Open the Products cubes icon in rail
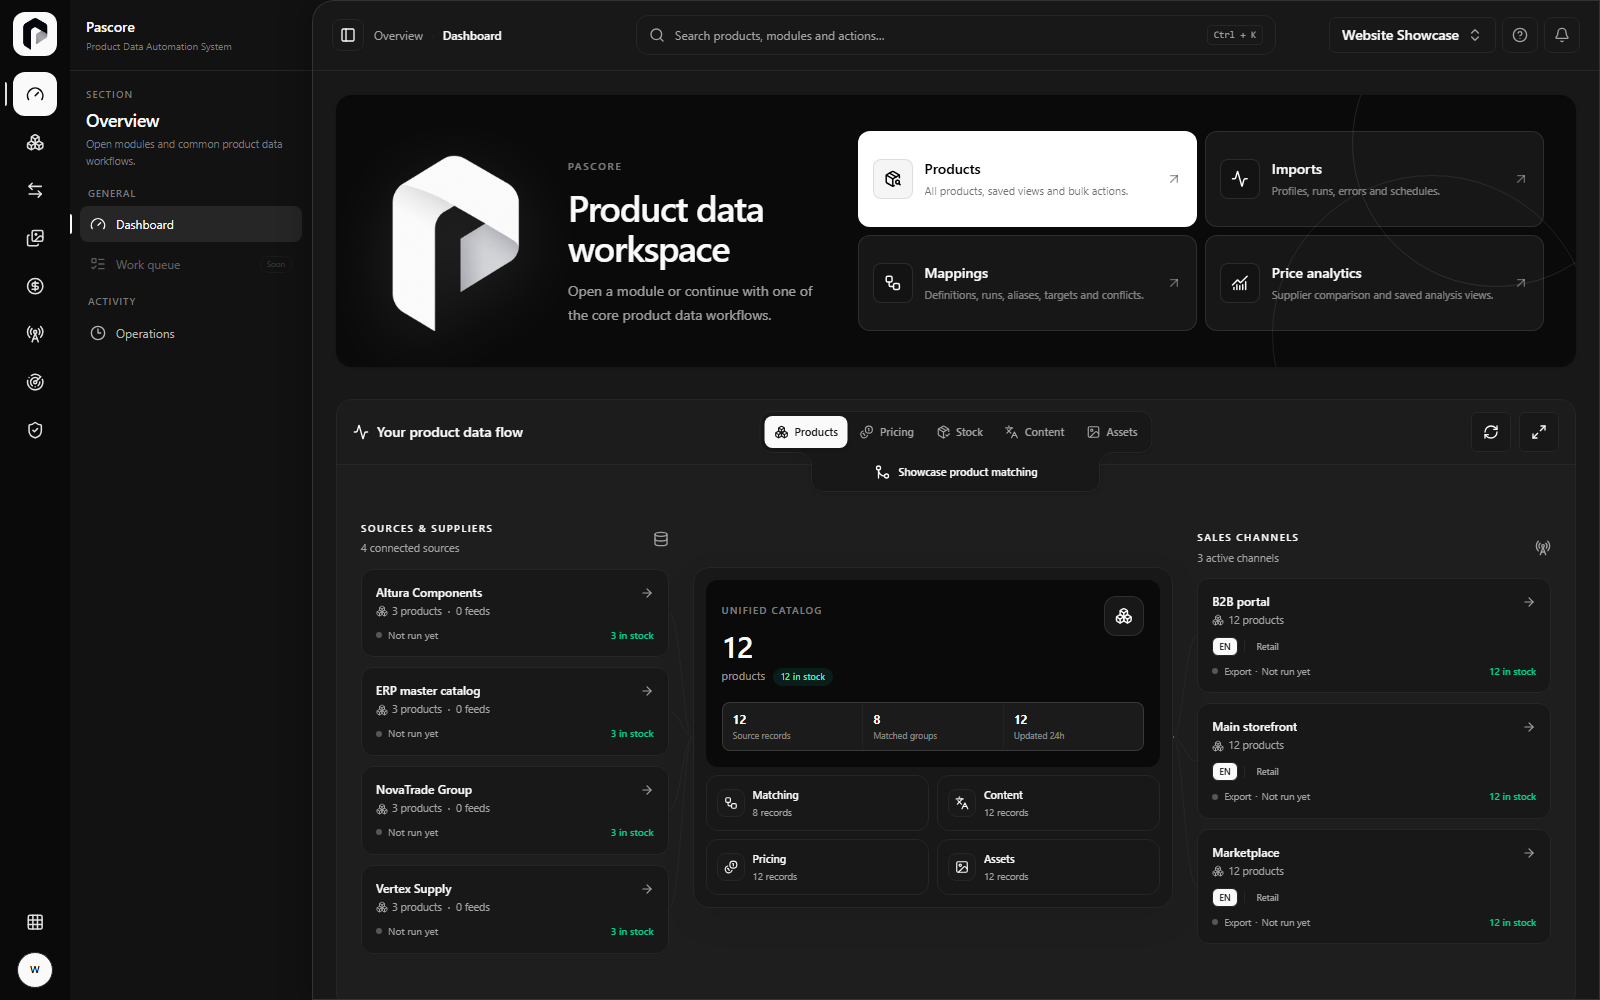Image resolution: width=1600 pixels, height=1000 pixels. (x=35, y=142)
